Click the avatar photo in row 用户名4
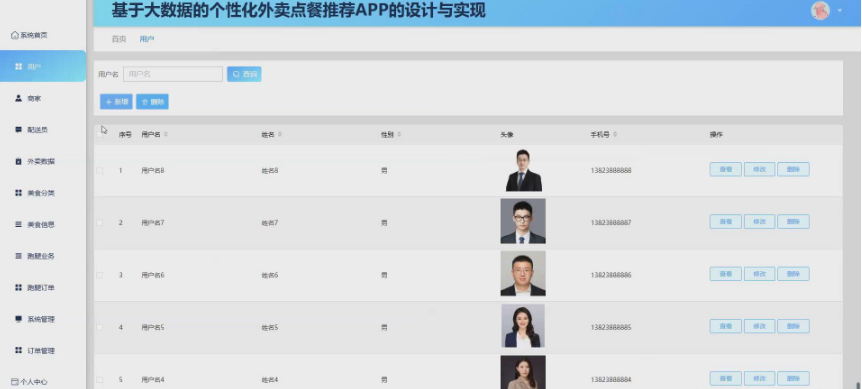Screen dimensions: 862x389 click(523, 373)
